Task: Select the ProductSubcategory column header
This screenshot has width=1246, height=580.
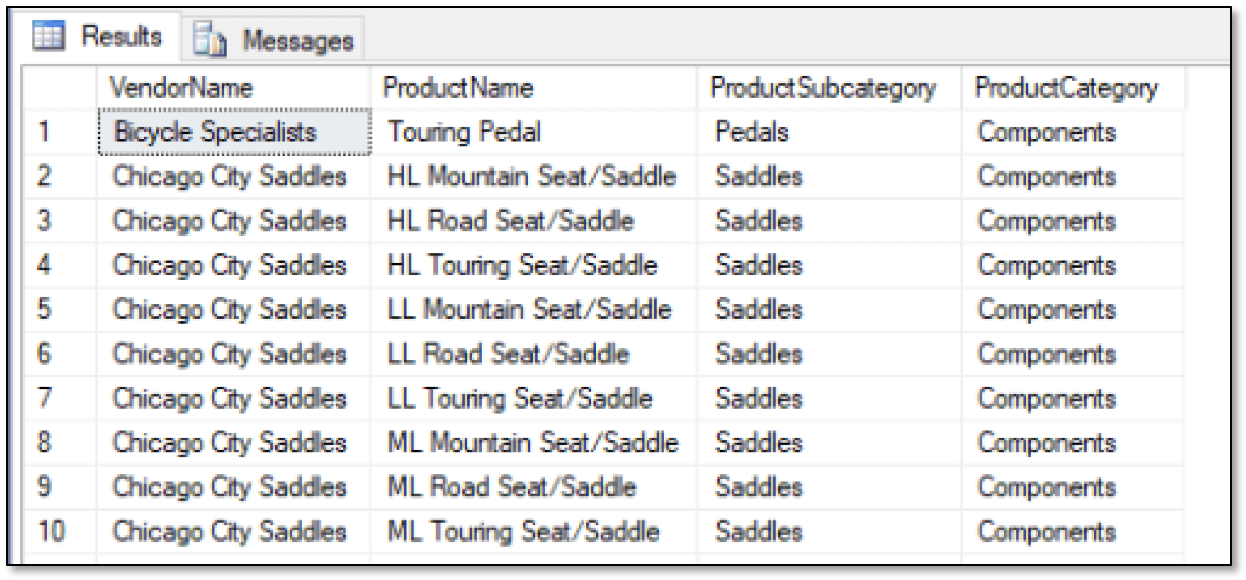Action: [x=830, y=88]
